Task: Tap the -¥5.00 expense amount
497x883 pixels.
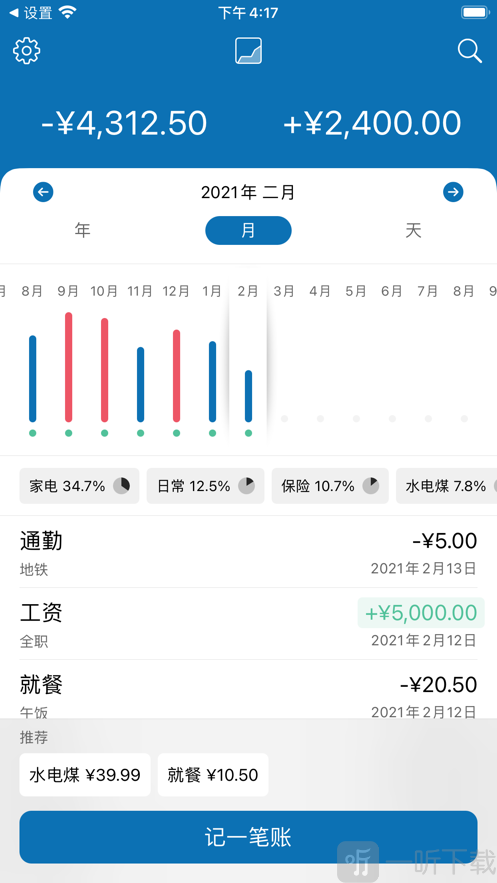Action: click(x=444, y=541)
